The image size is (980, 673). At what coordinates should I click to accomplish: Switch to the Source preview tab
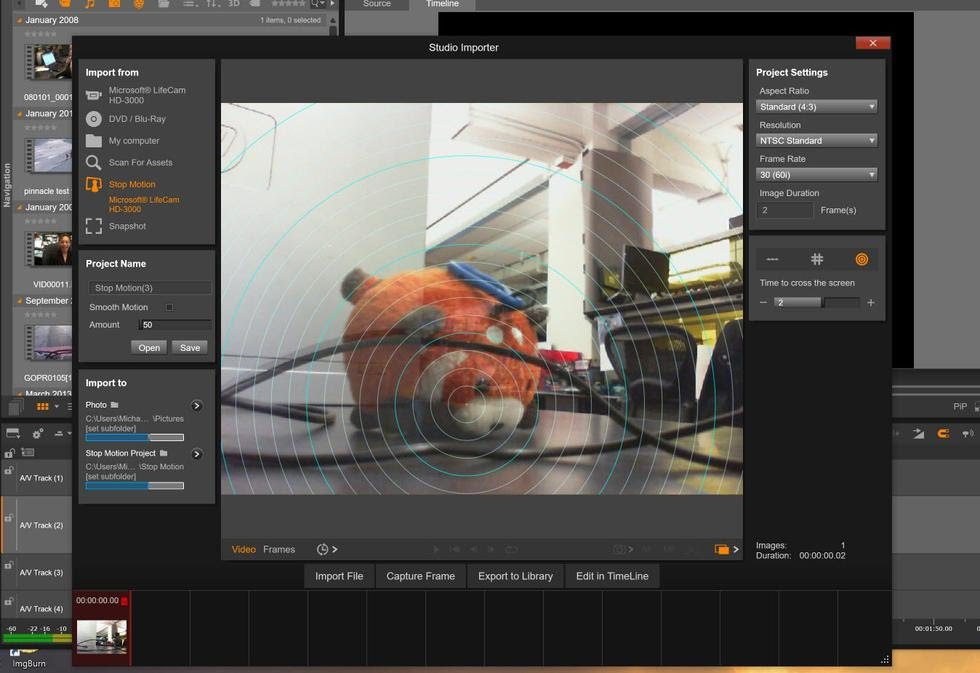point(377,4)
